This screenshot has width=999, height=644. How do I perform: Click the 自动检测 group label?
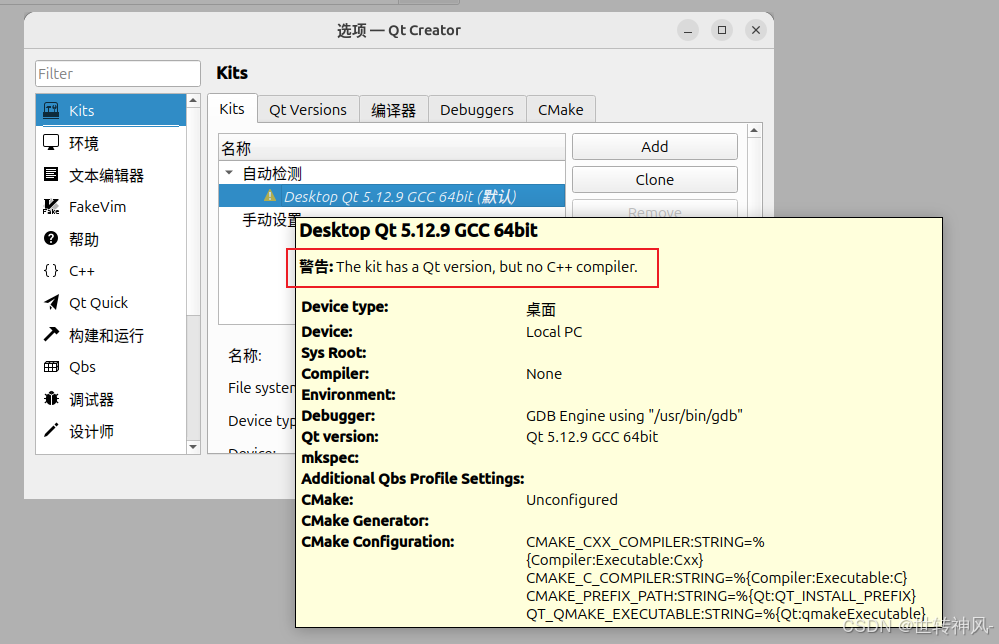(272, 173)
